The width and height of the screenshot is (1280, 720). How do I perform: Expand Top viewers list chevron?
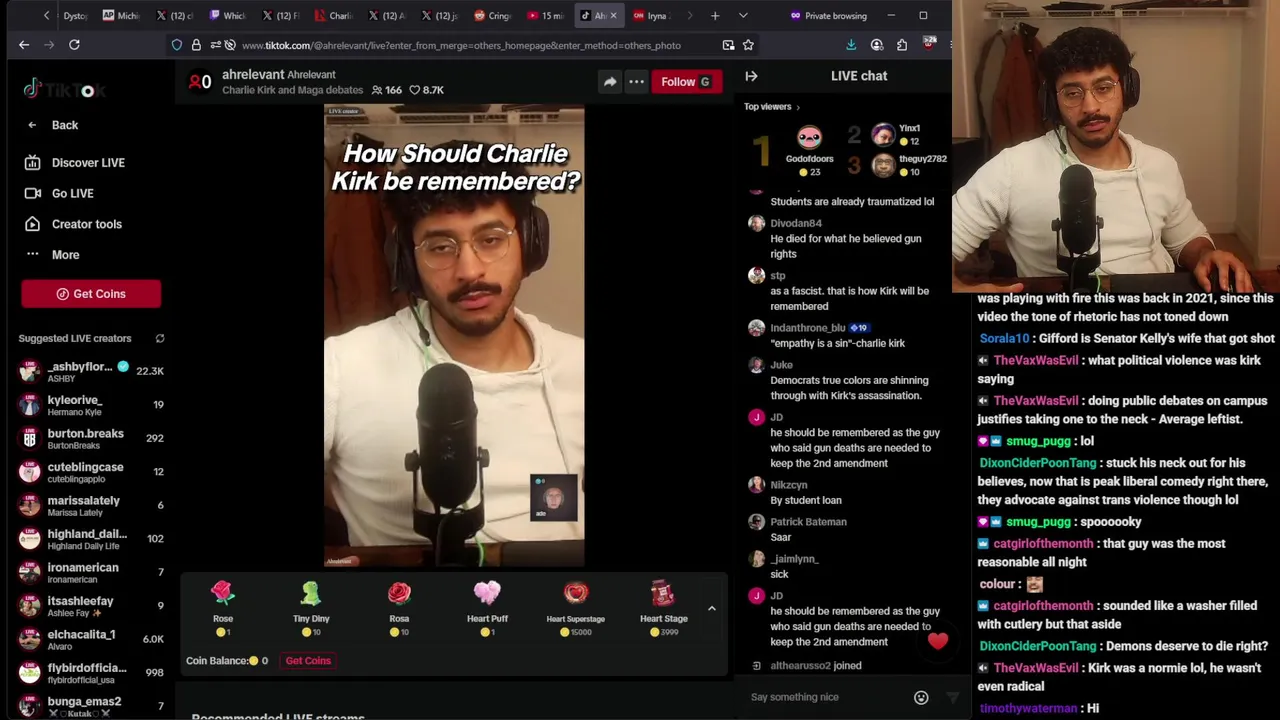point(798,107)
